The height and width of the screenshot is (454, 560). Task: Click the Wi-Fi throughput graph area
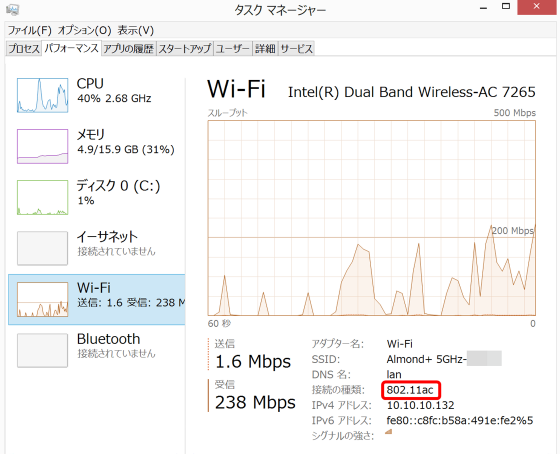click(x=371, y=218)
